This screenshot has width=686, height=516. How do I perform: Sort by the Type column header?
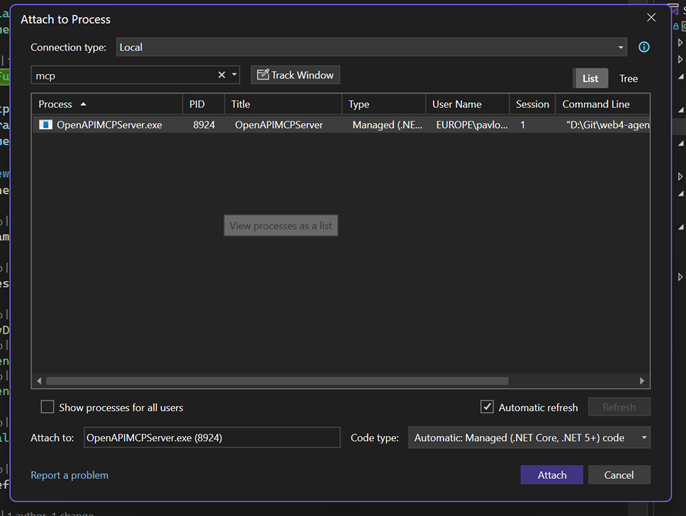pos(384,104)
